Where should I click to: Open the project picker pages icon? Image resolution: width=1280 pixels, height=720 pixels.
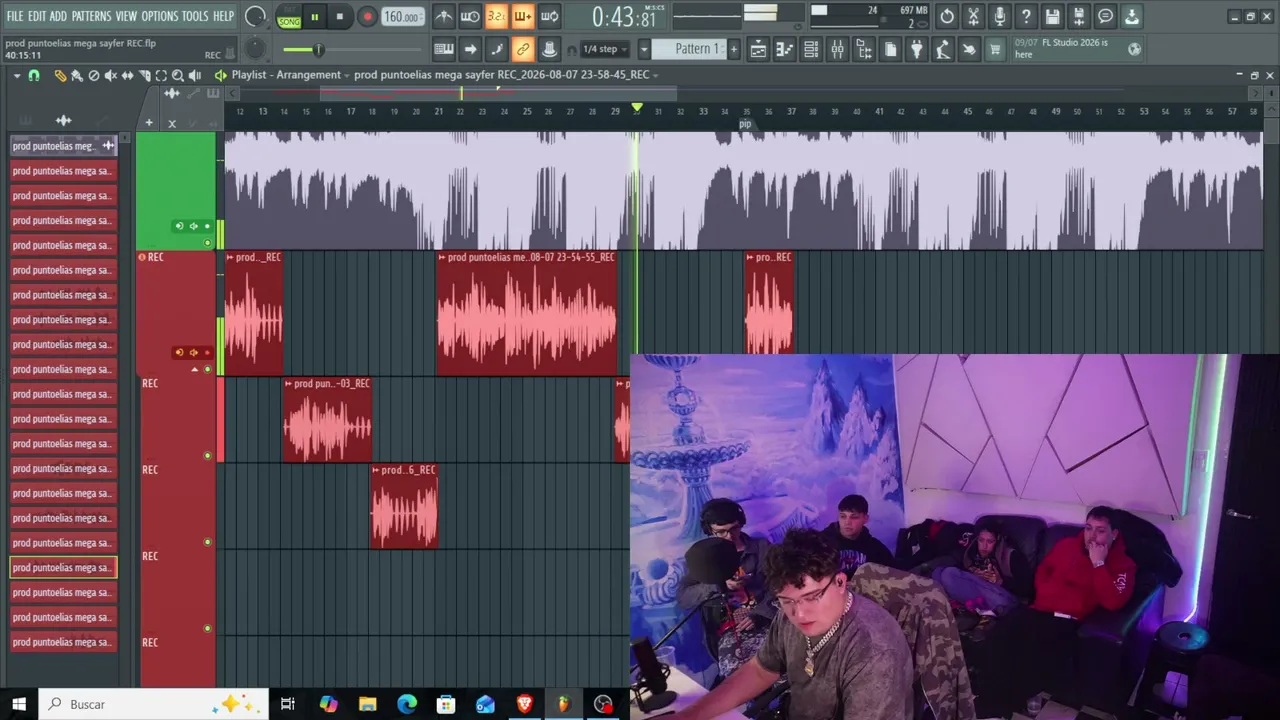(x=890, y=49)
